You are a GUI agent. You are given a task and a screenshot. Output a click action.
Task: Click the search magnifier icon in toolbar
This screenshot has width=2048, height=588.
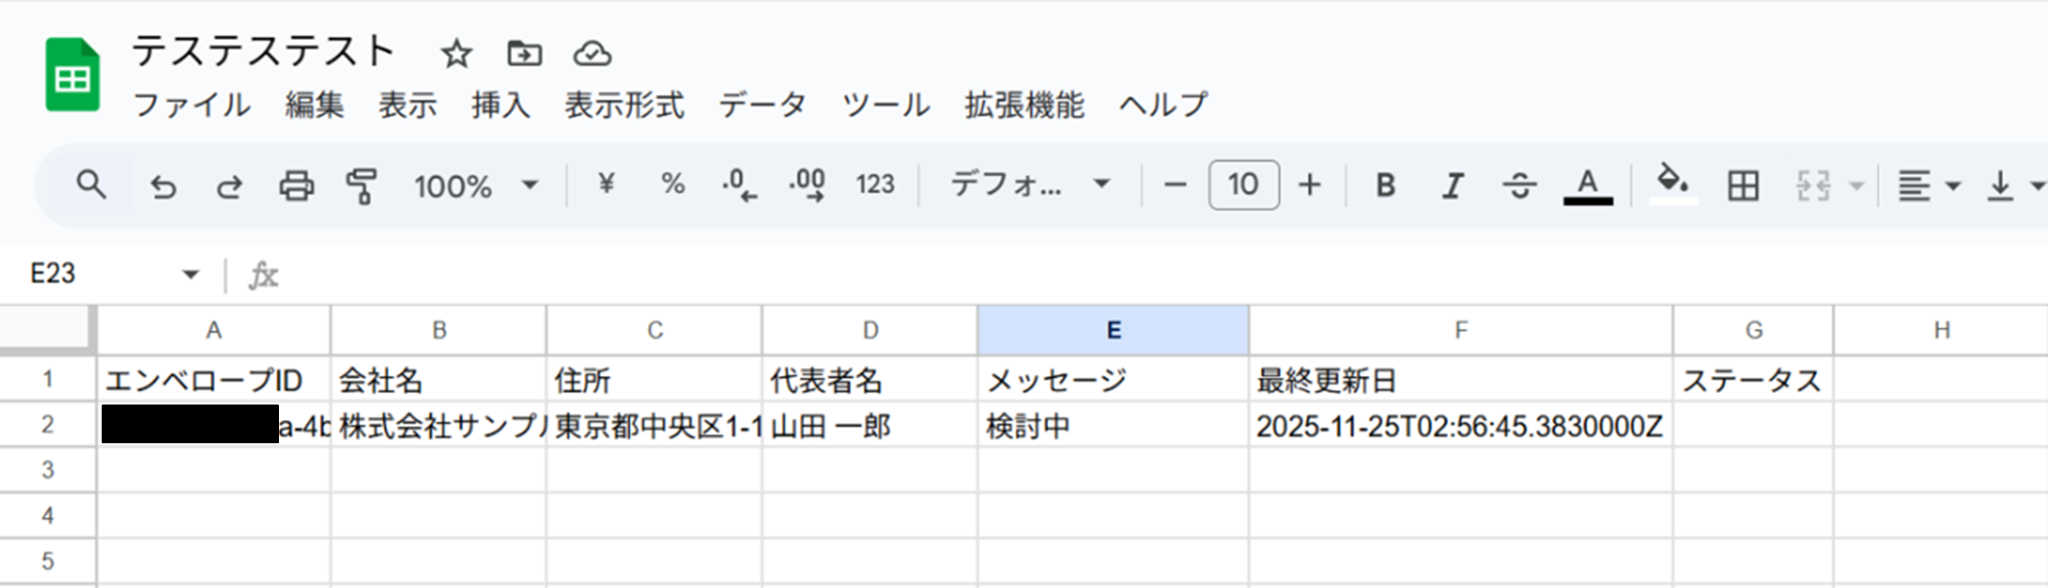tap(91, 185)
